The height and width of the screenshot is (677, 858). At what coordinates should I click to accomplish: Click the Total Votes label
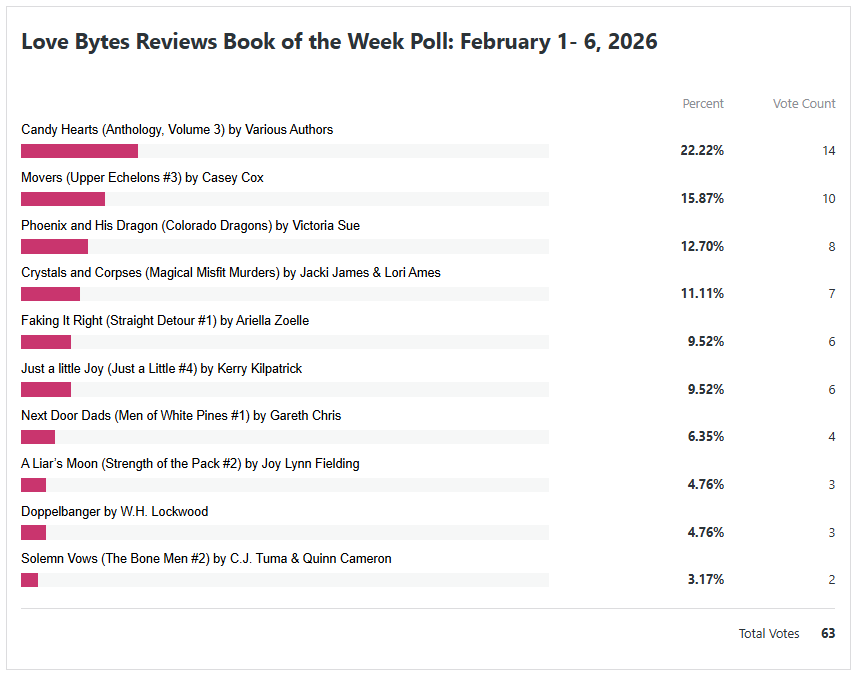769,634
